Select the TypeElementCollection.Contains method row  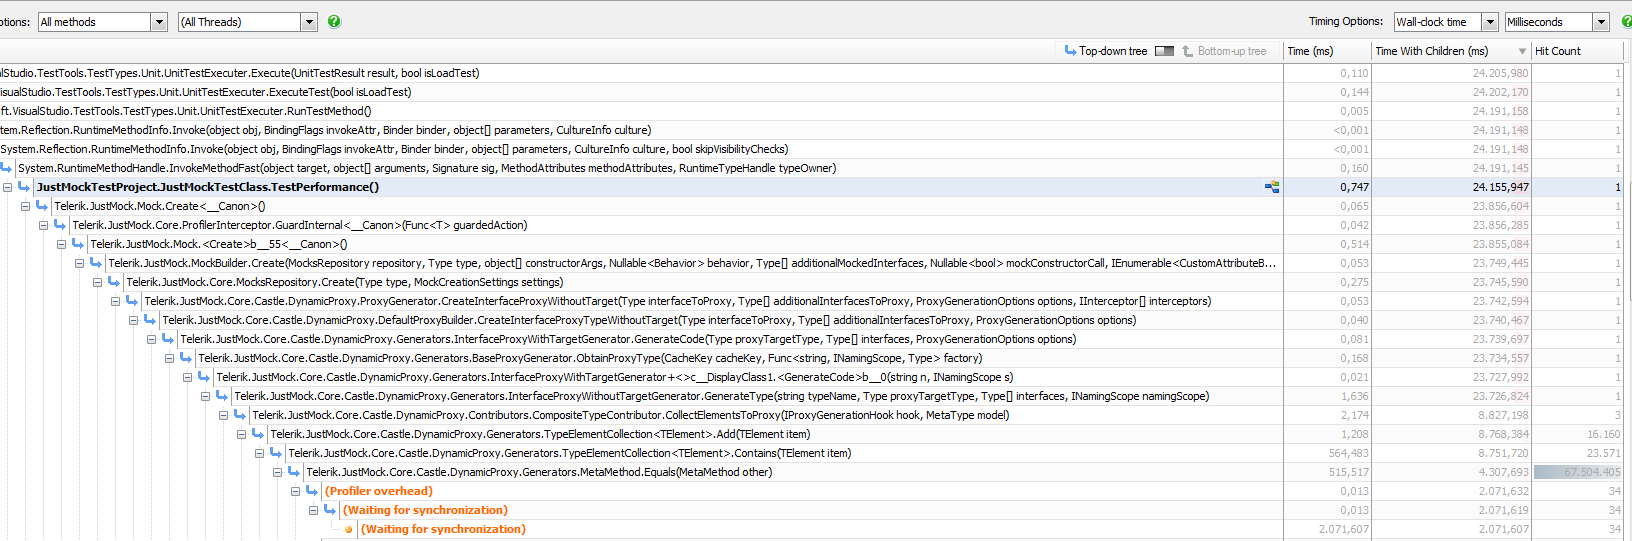[x=569, y=453]
